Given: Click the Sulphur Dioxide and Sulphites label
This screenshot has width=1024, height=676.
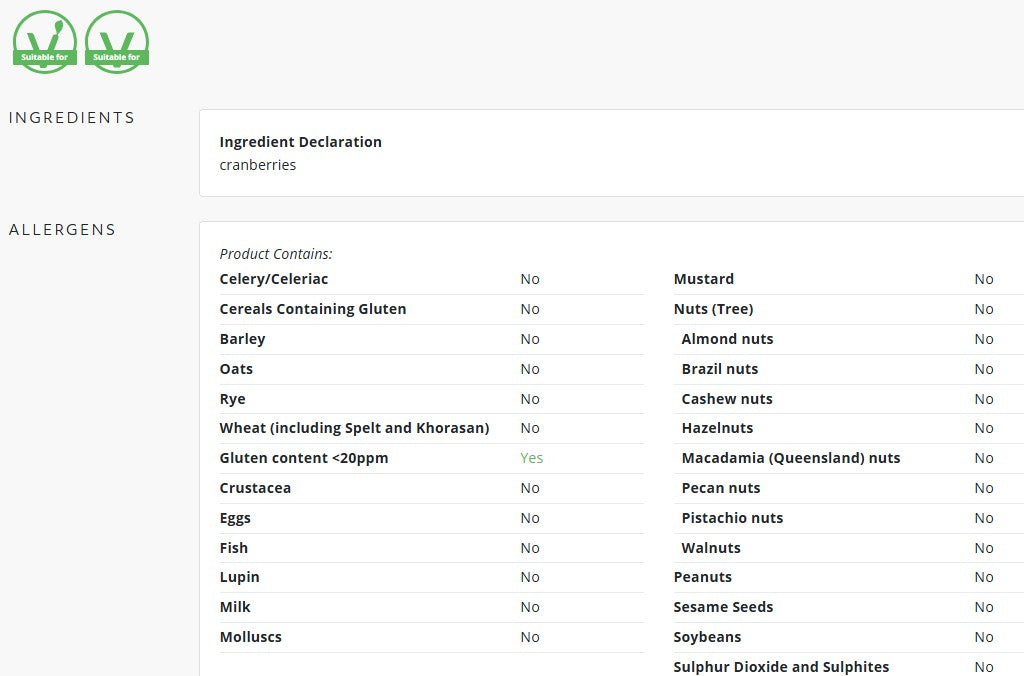Looking at the screenshot, I should click(781, 667).
